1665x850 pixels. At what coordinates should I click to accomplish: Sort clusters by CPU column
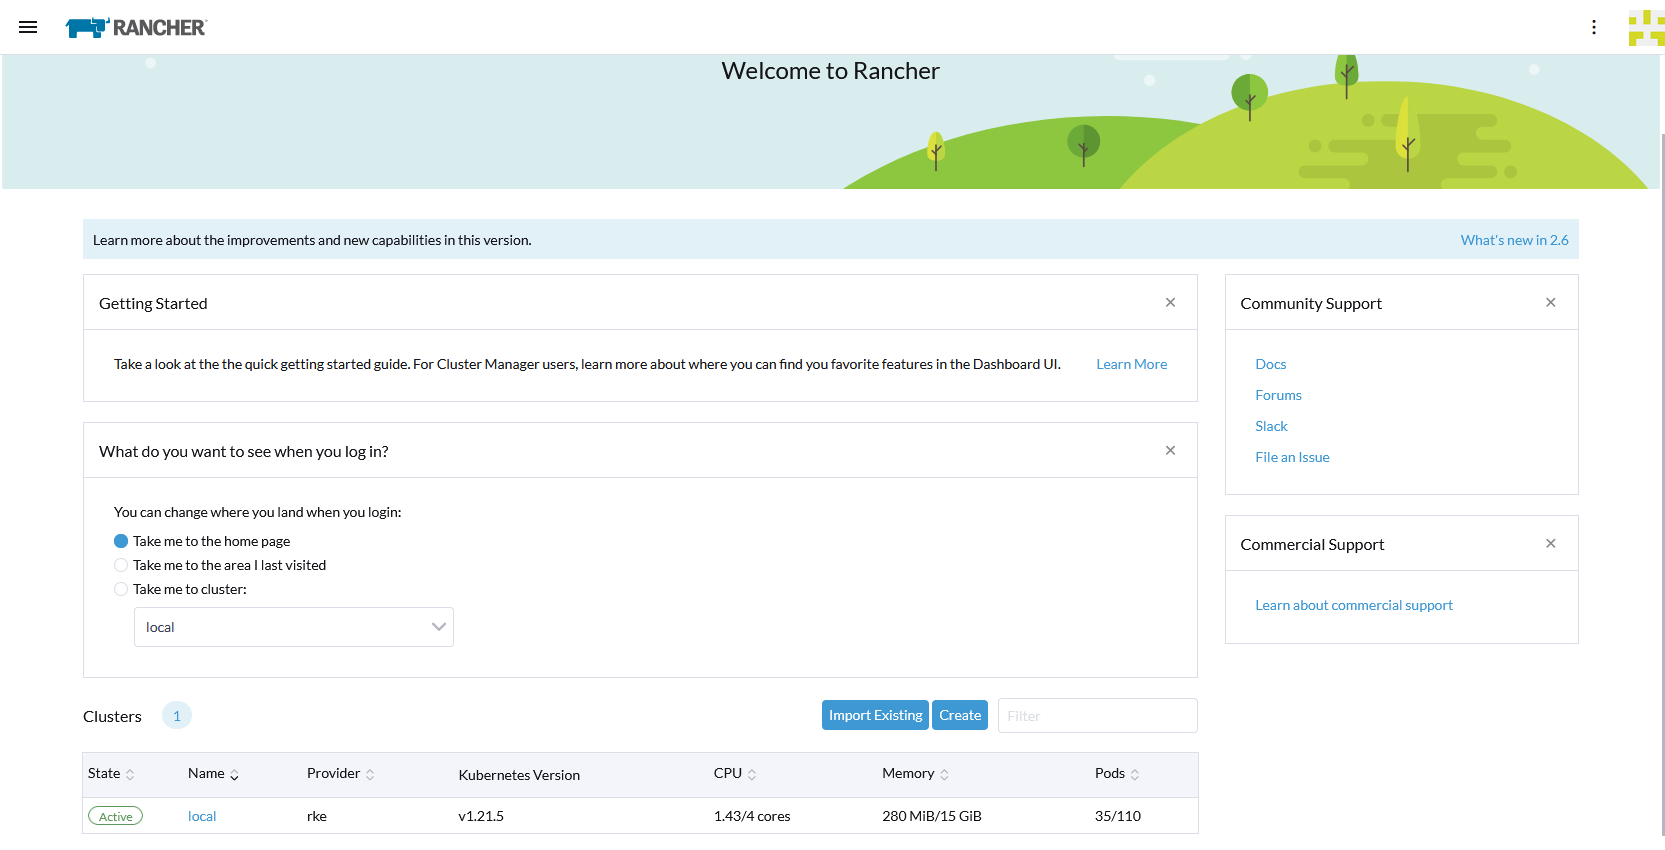tap(735, 774)
